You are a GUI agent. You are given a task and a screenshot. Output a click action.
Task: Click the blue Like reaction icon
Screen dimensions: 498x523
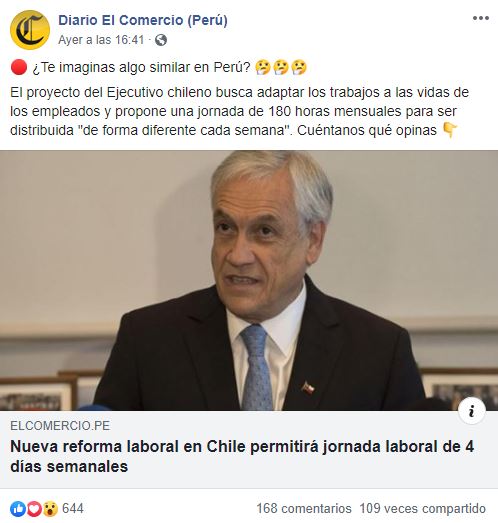point(18,509)
